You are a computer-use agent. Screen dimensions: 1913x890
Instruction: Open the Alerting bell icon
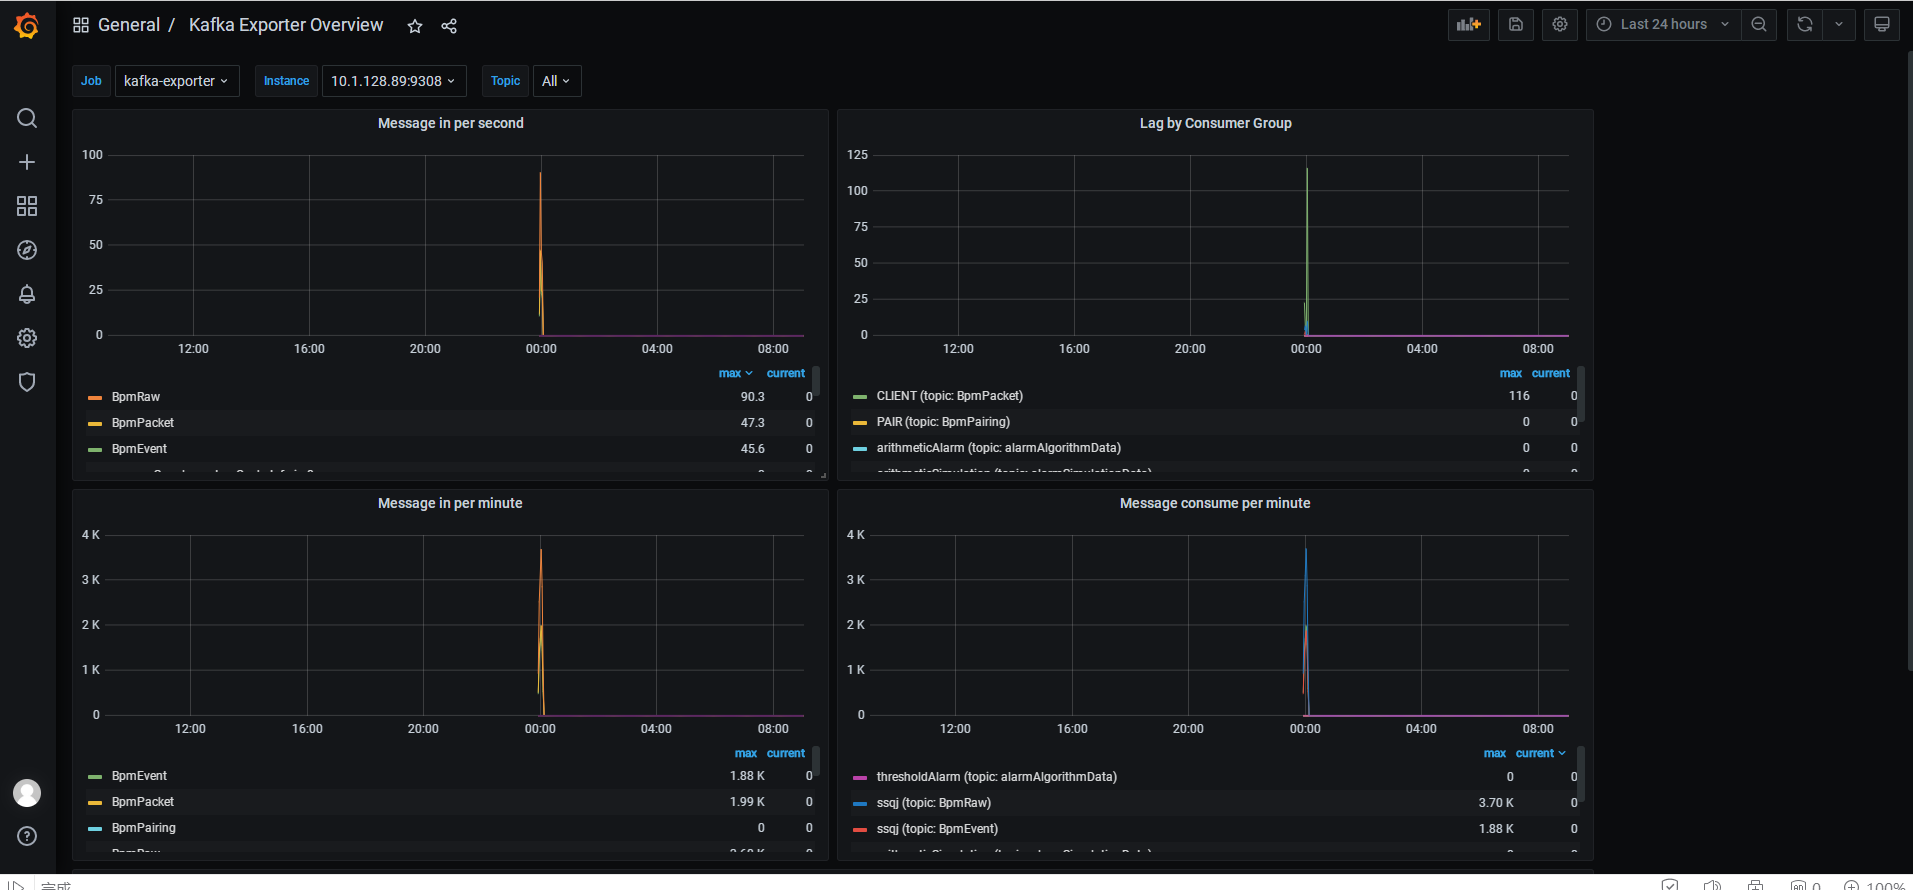tap(27, 294)
